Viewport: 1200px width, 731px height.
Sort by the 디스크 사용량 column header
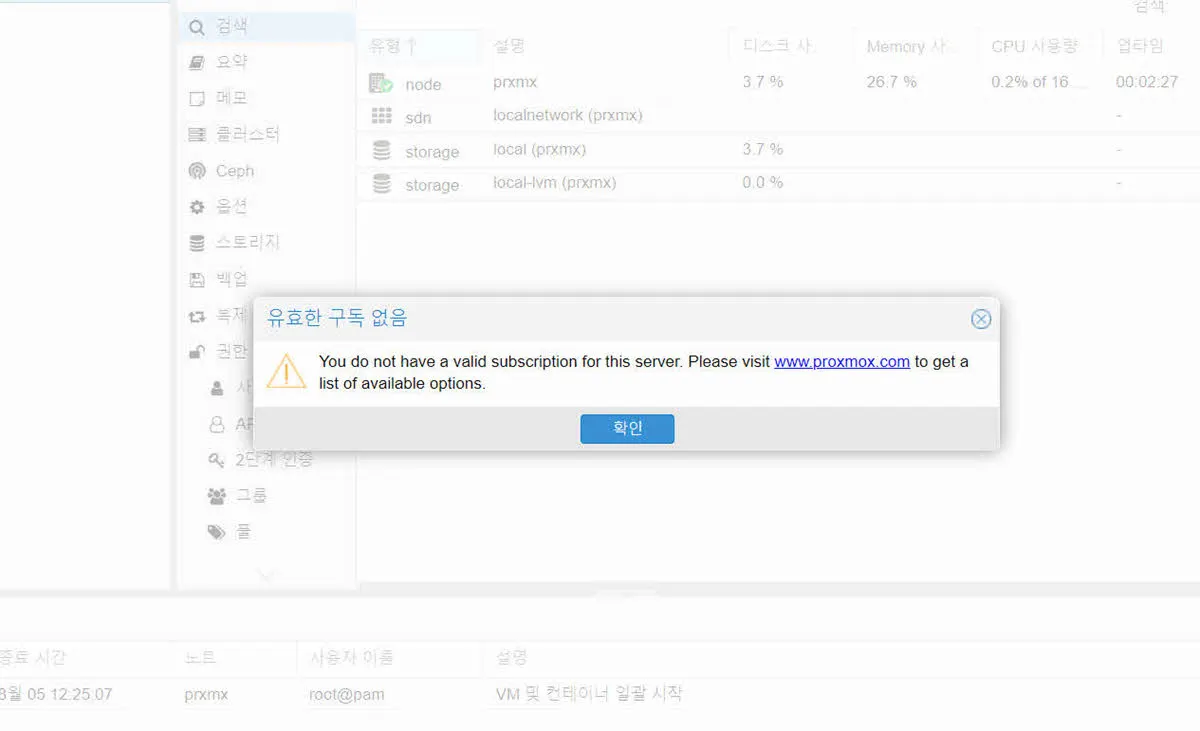[790, 46]
